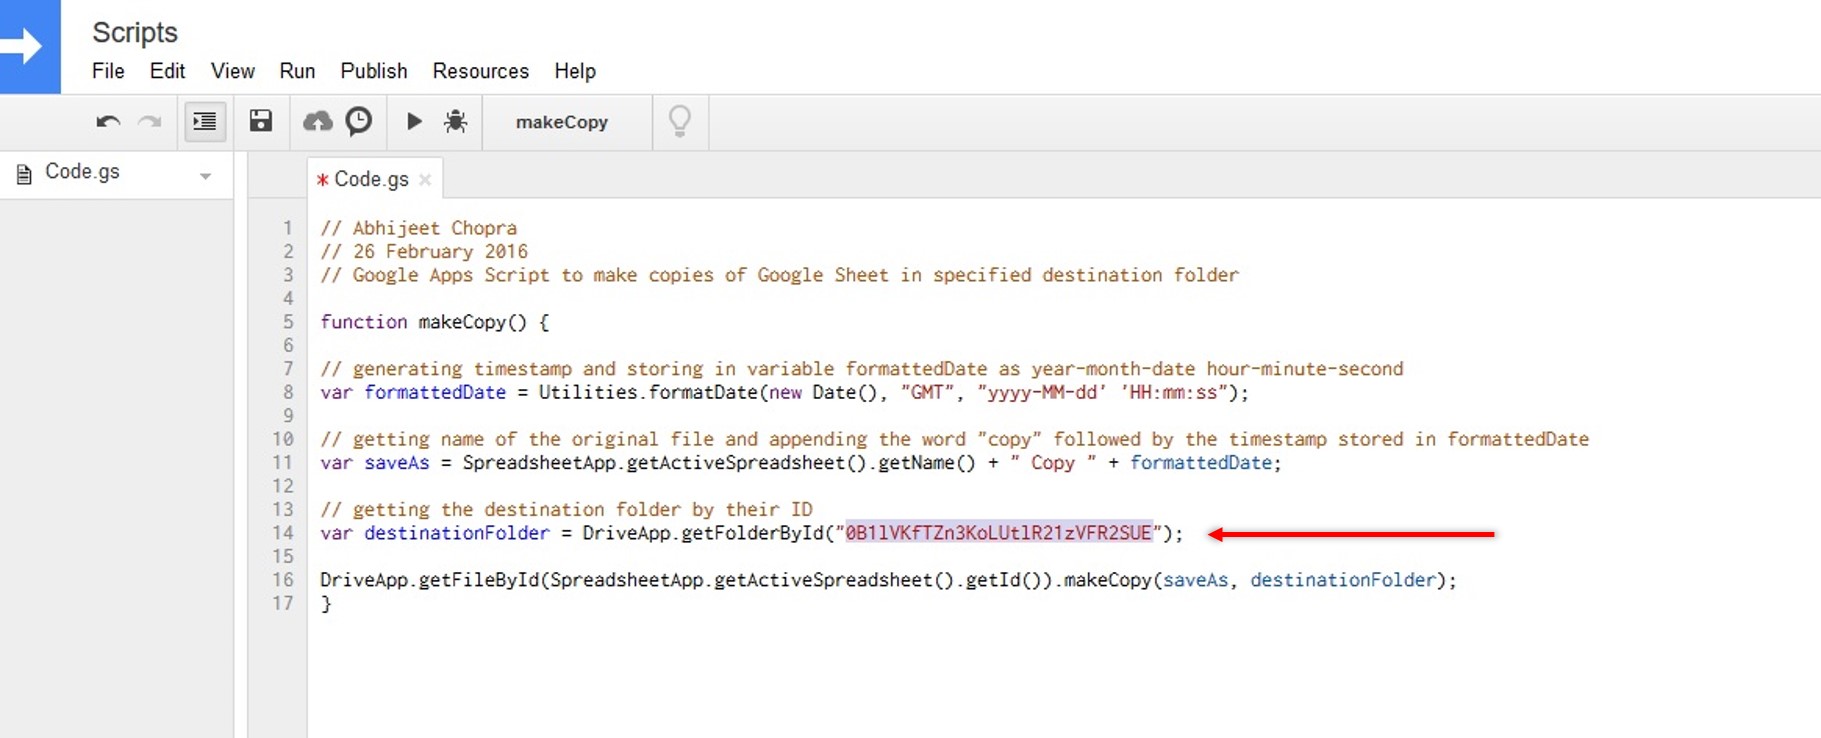Open current project's triggers clock icon
The image size is (1821, 738).
[x=359, y=122]
